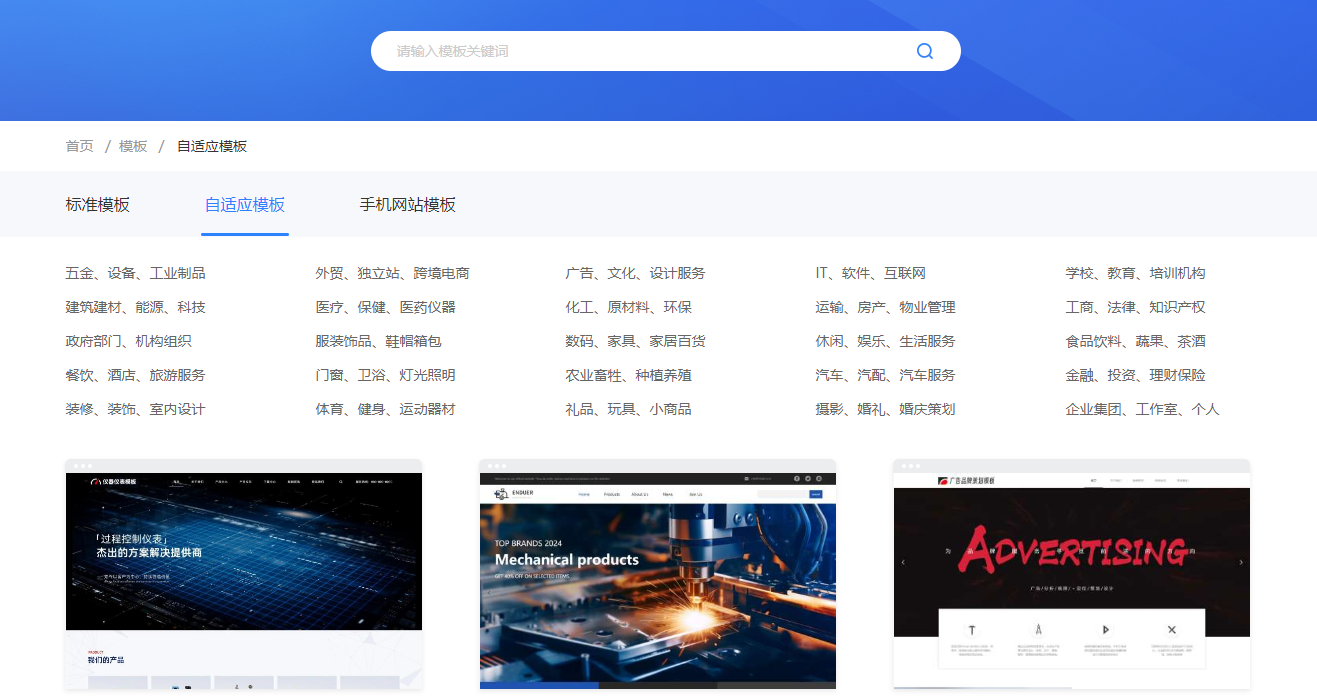Select the 金融、投资、理财保险 category

[1136, 375]
